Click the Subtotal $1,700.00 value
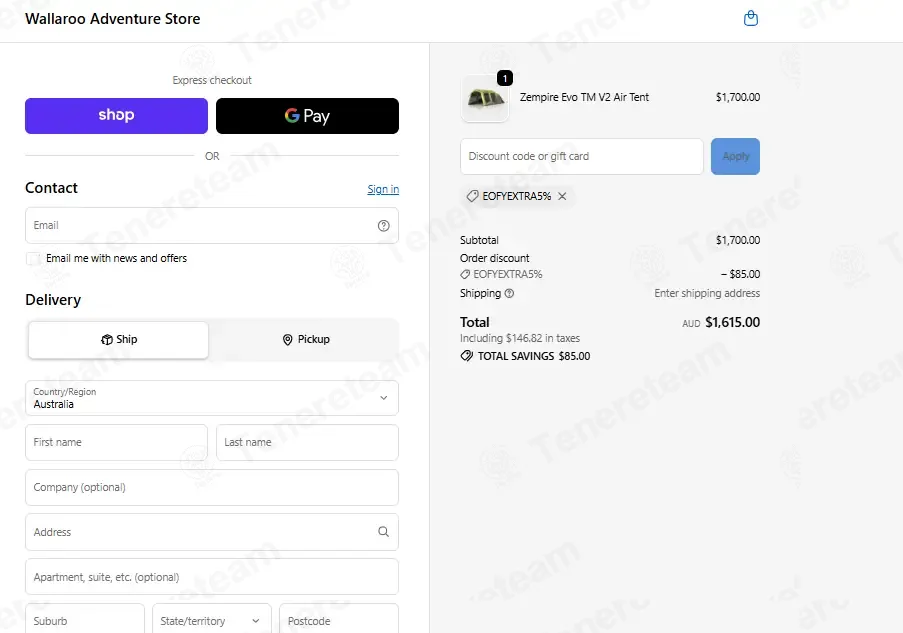The image size is (903, 633). click(x=738, y=240)
